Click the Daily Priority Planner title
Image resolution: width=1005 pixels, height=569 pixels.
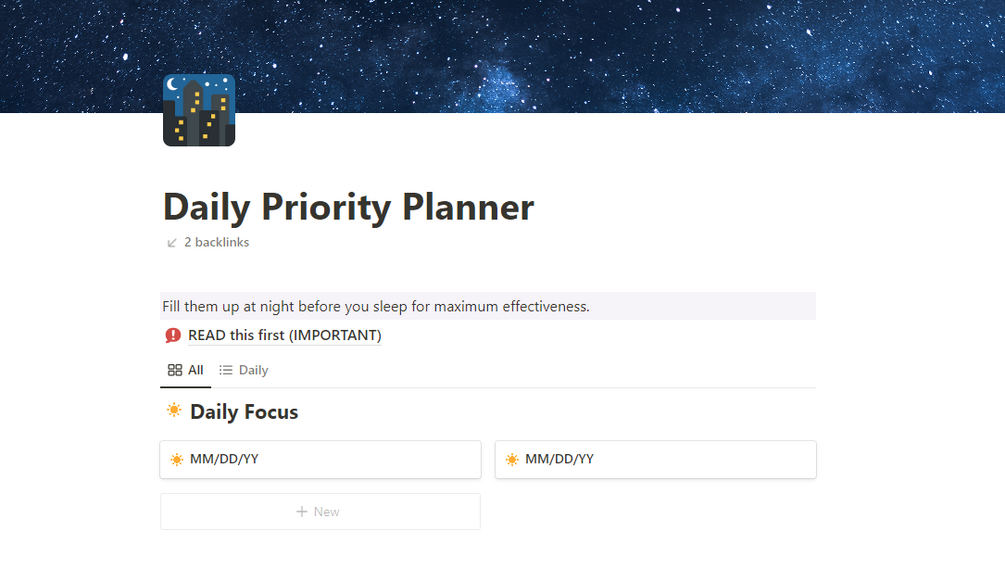tap(348, 207)
